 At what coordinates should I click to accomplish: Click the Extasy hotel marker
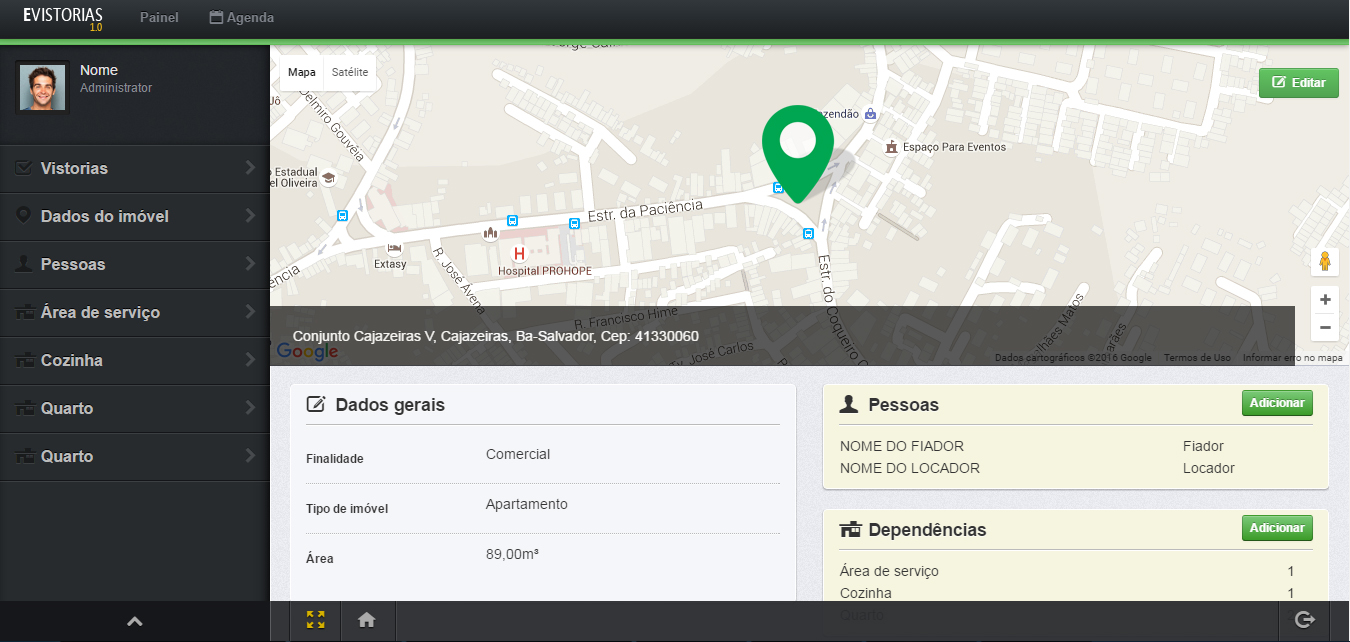[x=394, y=247]
